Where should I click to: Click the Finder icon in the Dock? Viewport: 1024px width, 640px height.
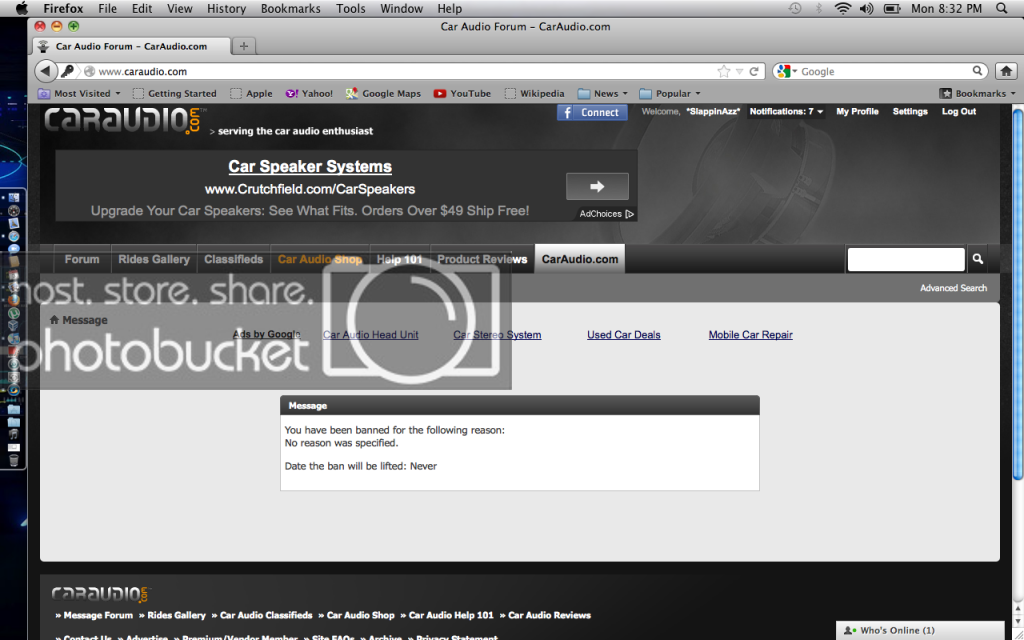coord(14,197)
